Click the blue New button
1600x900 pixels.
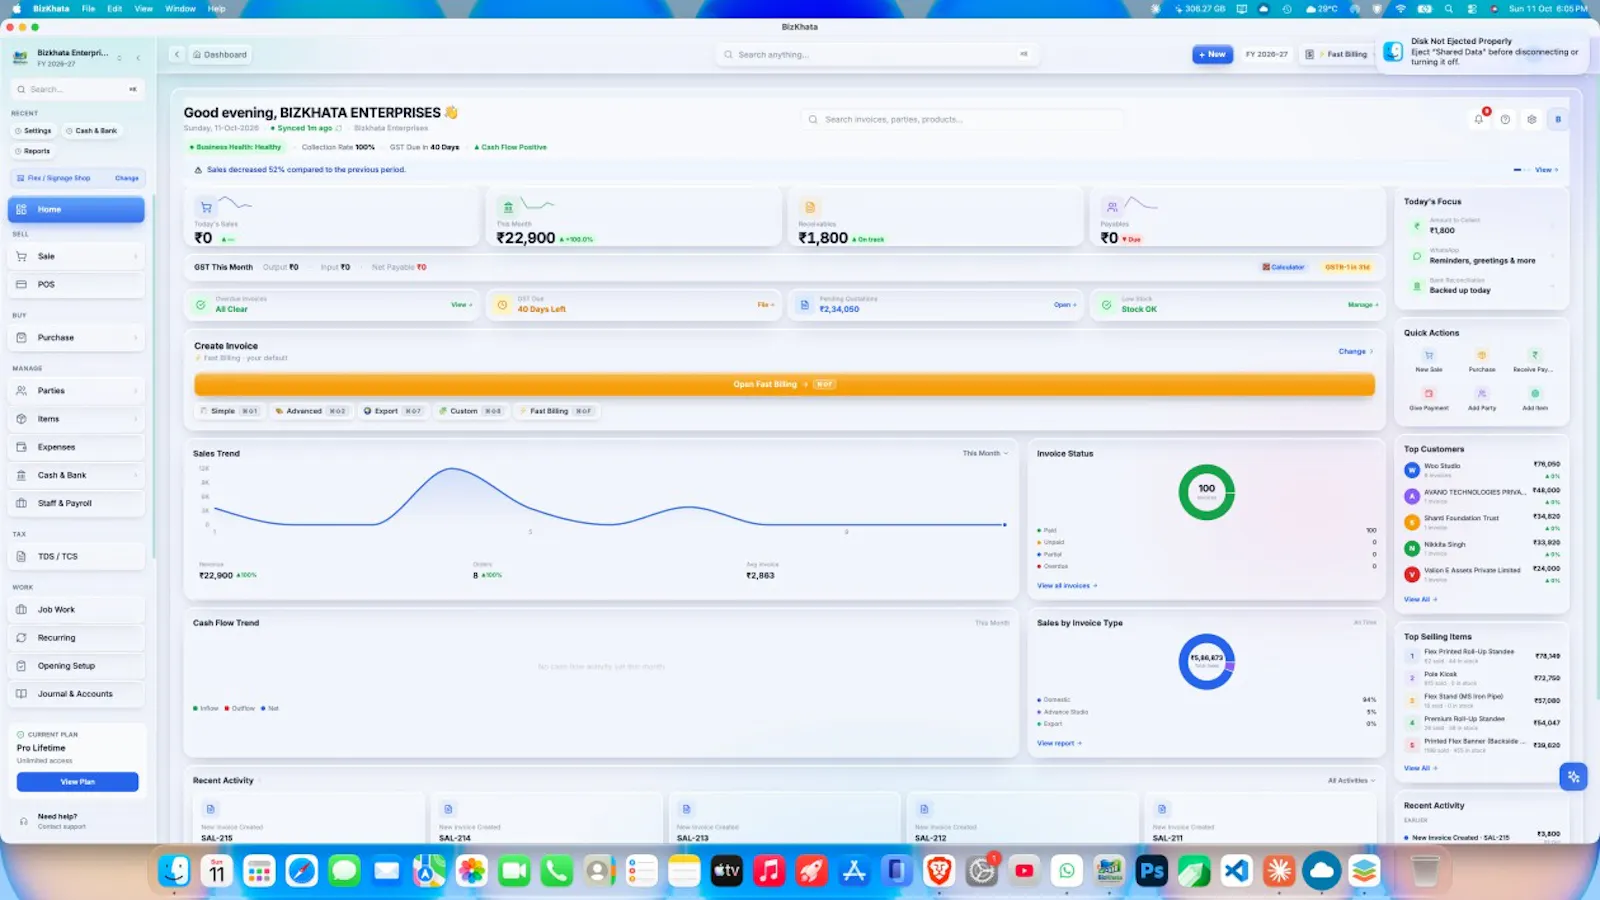[1212, 55]
